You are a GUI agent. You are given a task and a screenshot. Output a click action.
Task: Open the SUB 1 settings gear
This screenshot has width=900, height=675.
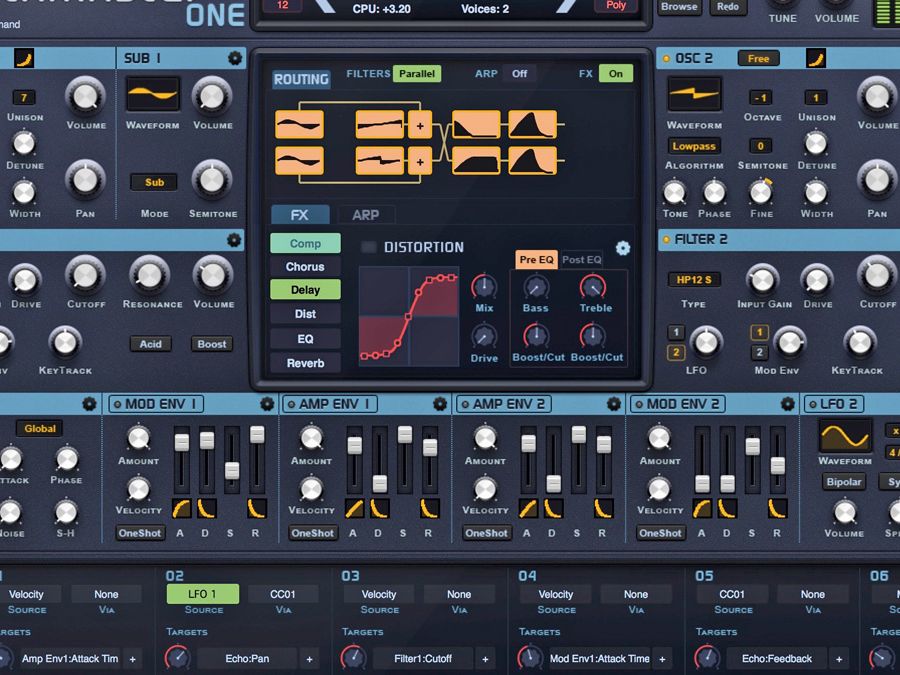235,58
